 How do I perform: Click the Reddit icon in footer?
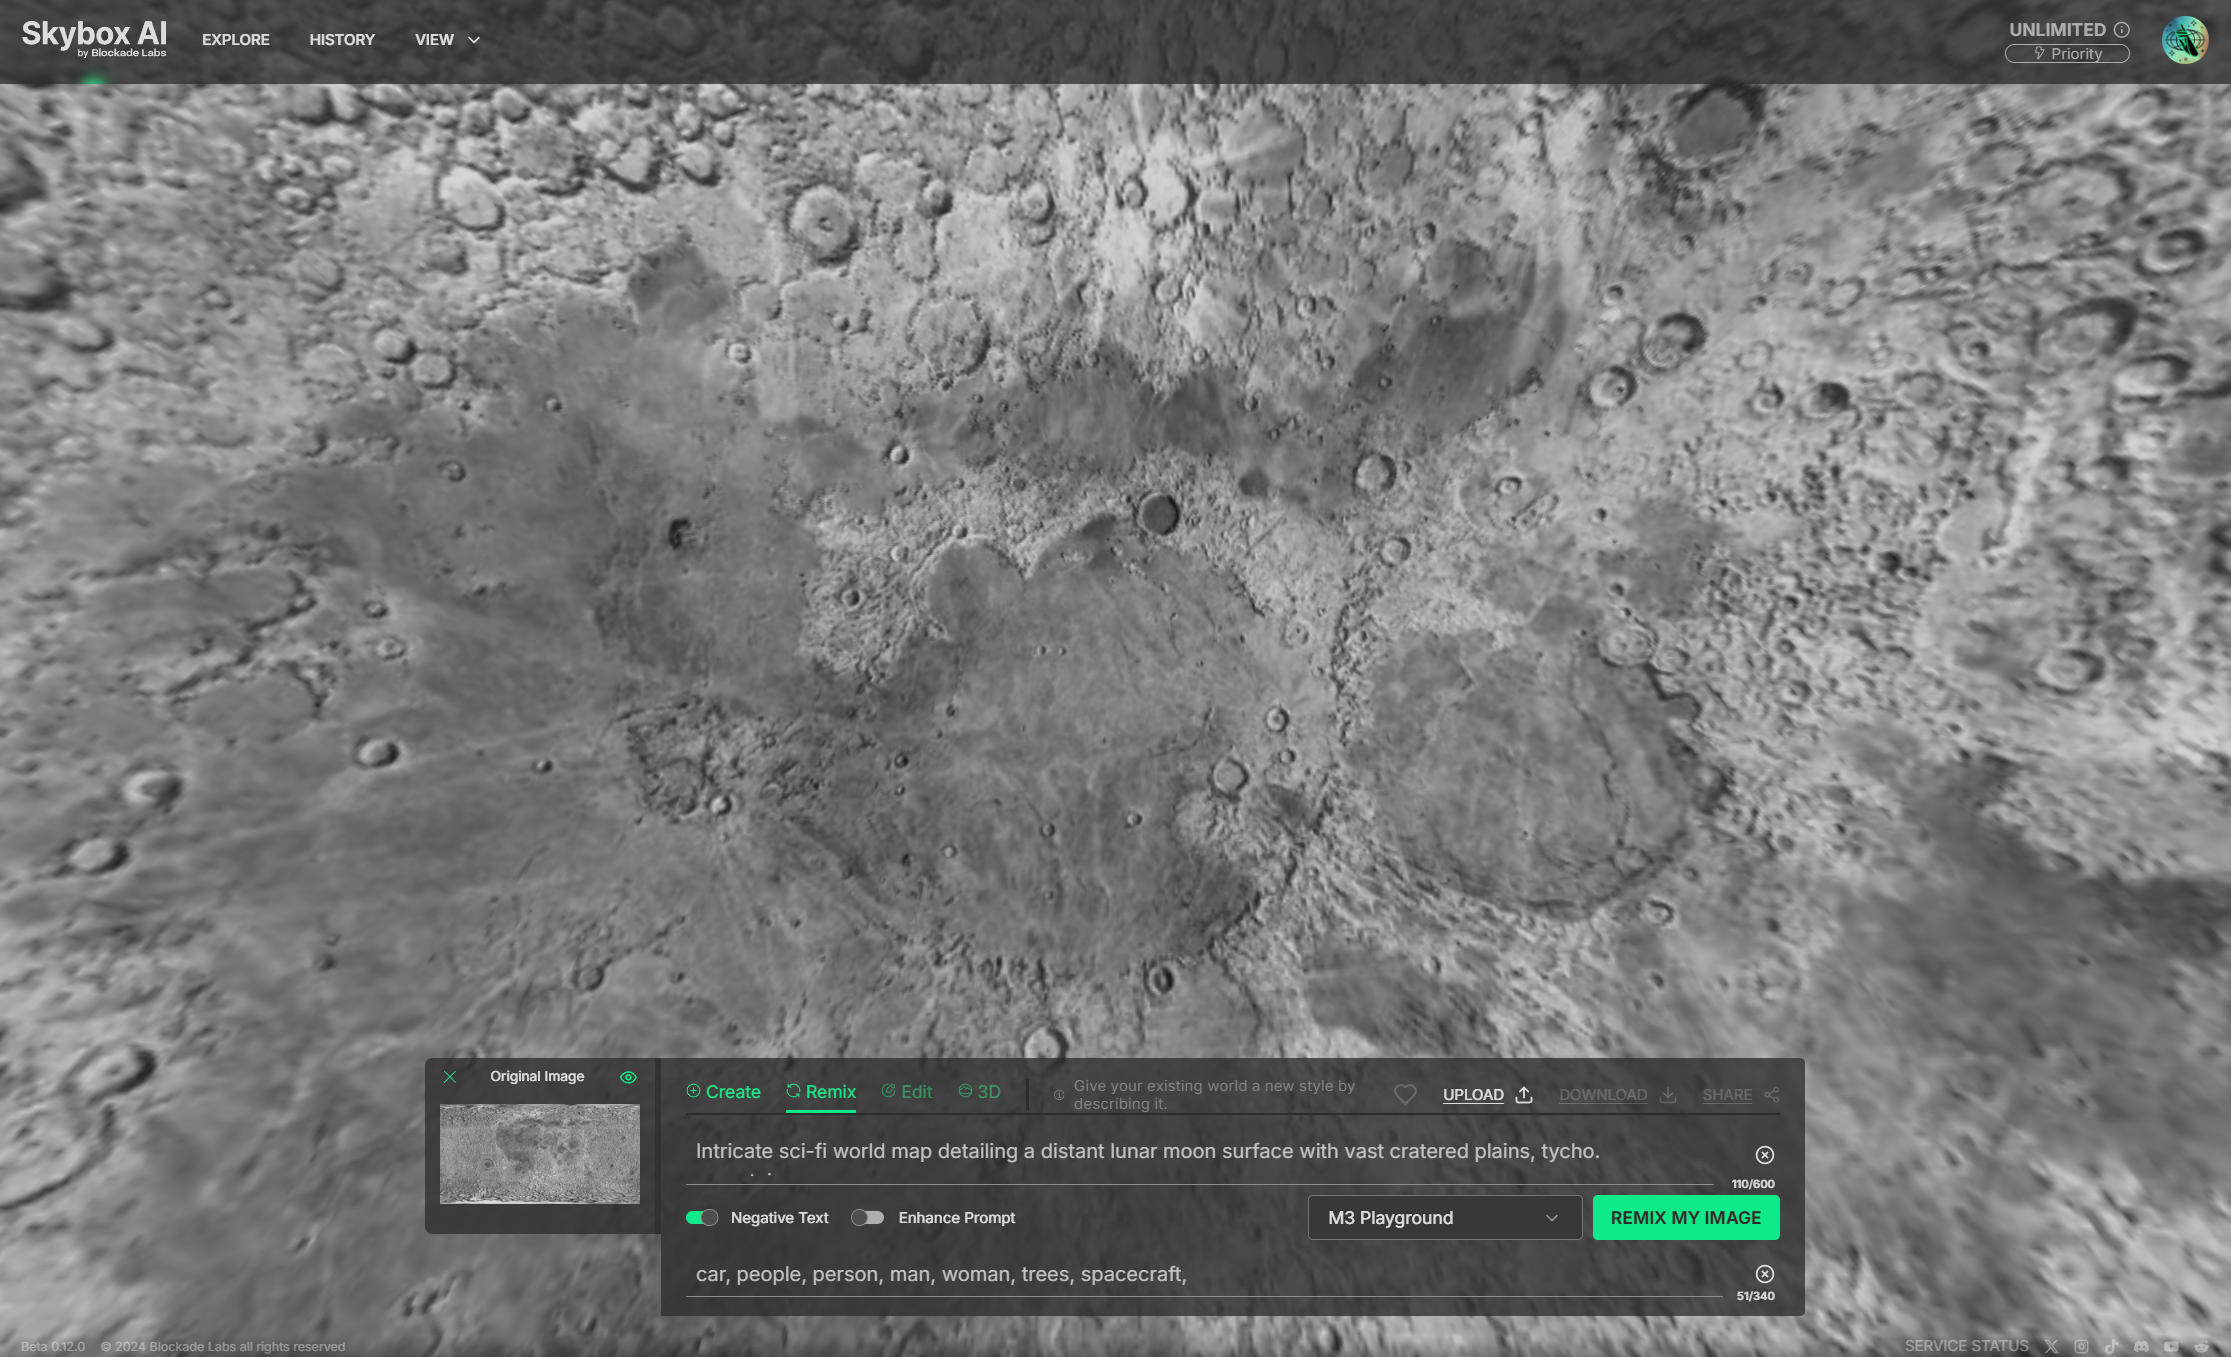(x=2201, y=1346)
